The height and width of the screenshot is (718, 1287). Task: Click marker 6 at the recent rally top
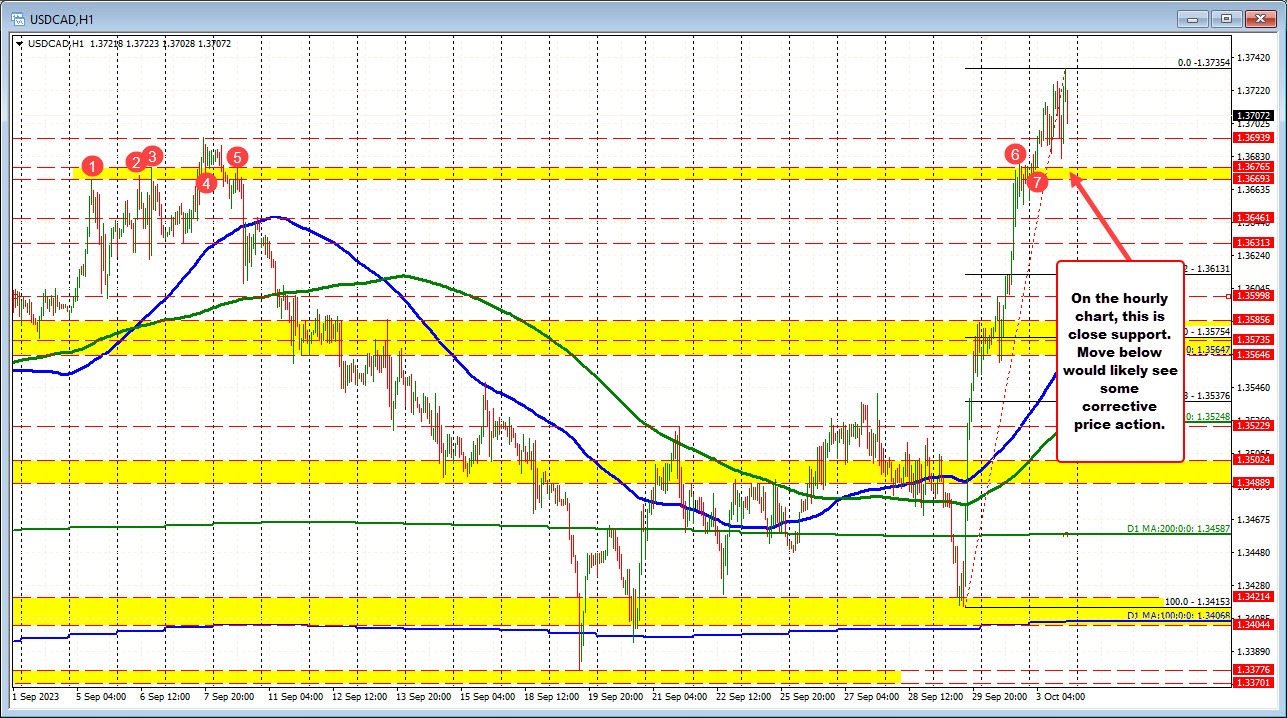[x=1016, y=154]
